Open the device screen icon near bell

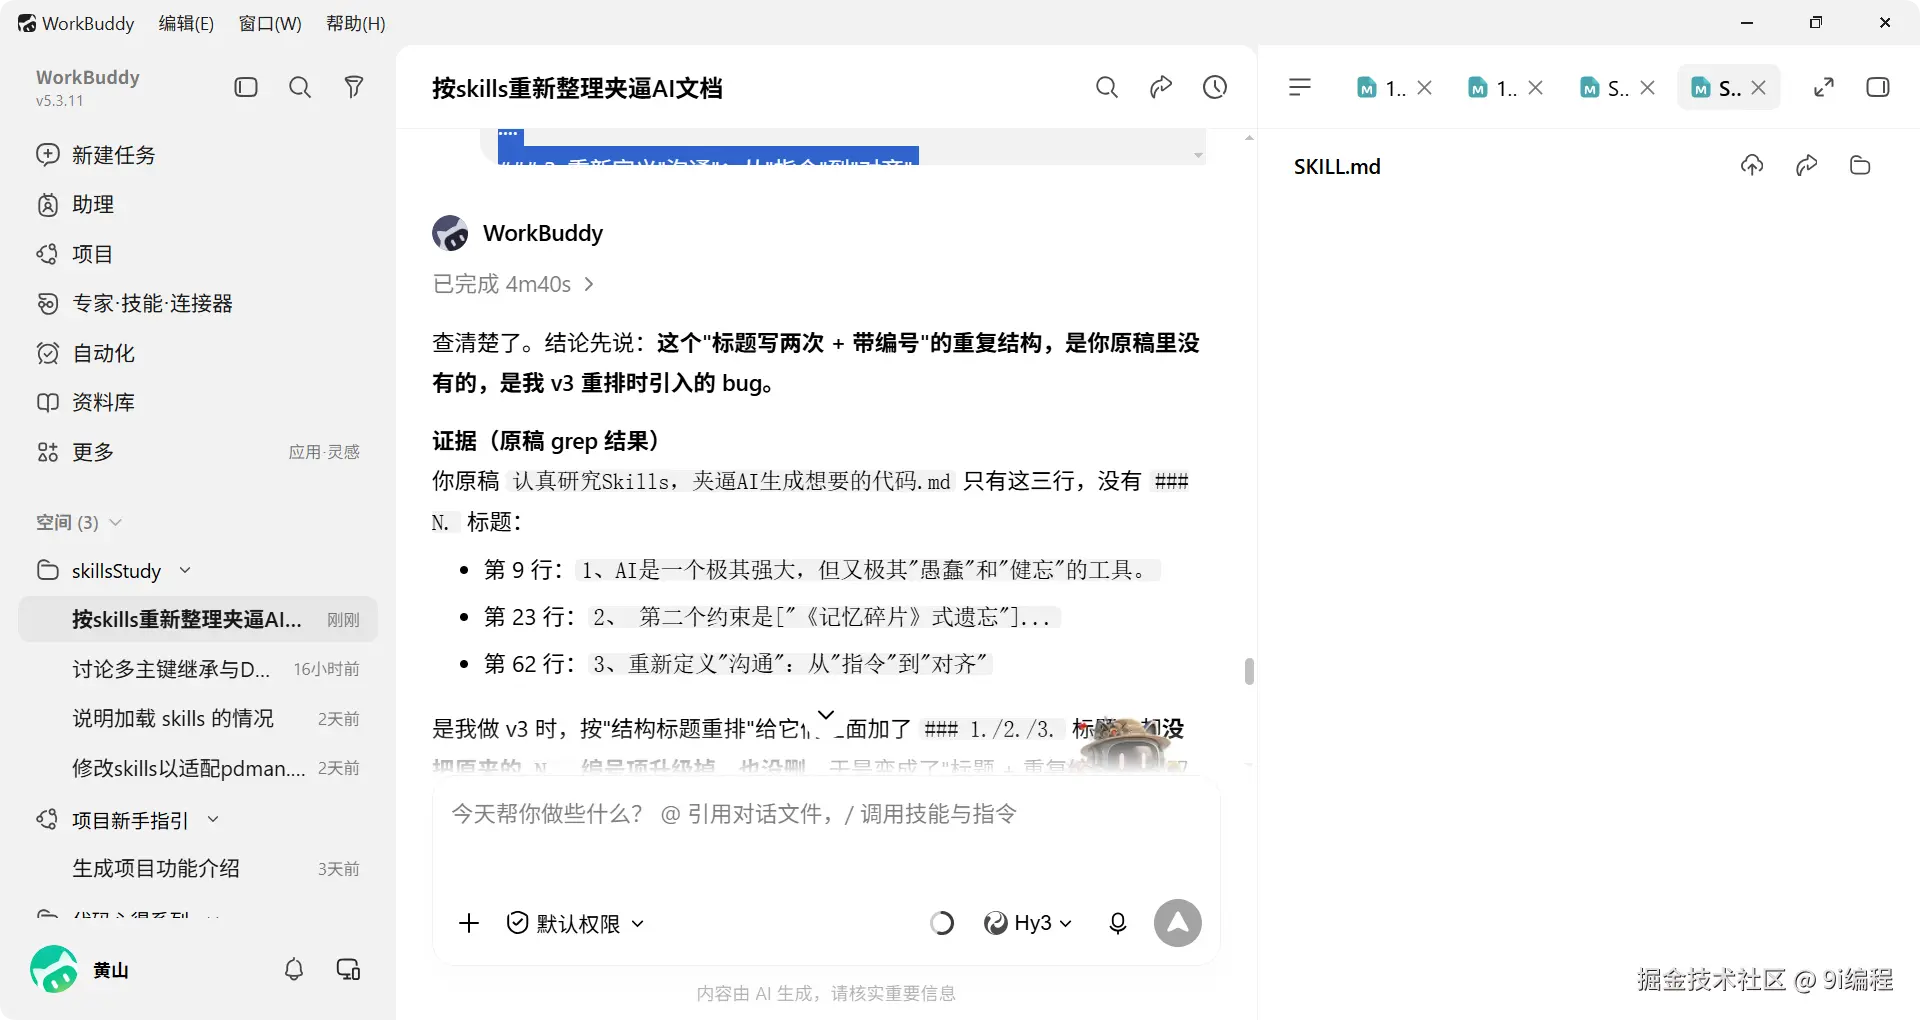[x=348, y=969]
